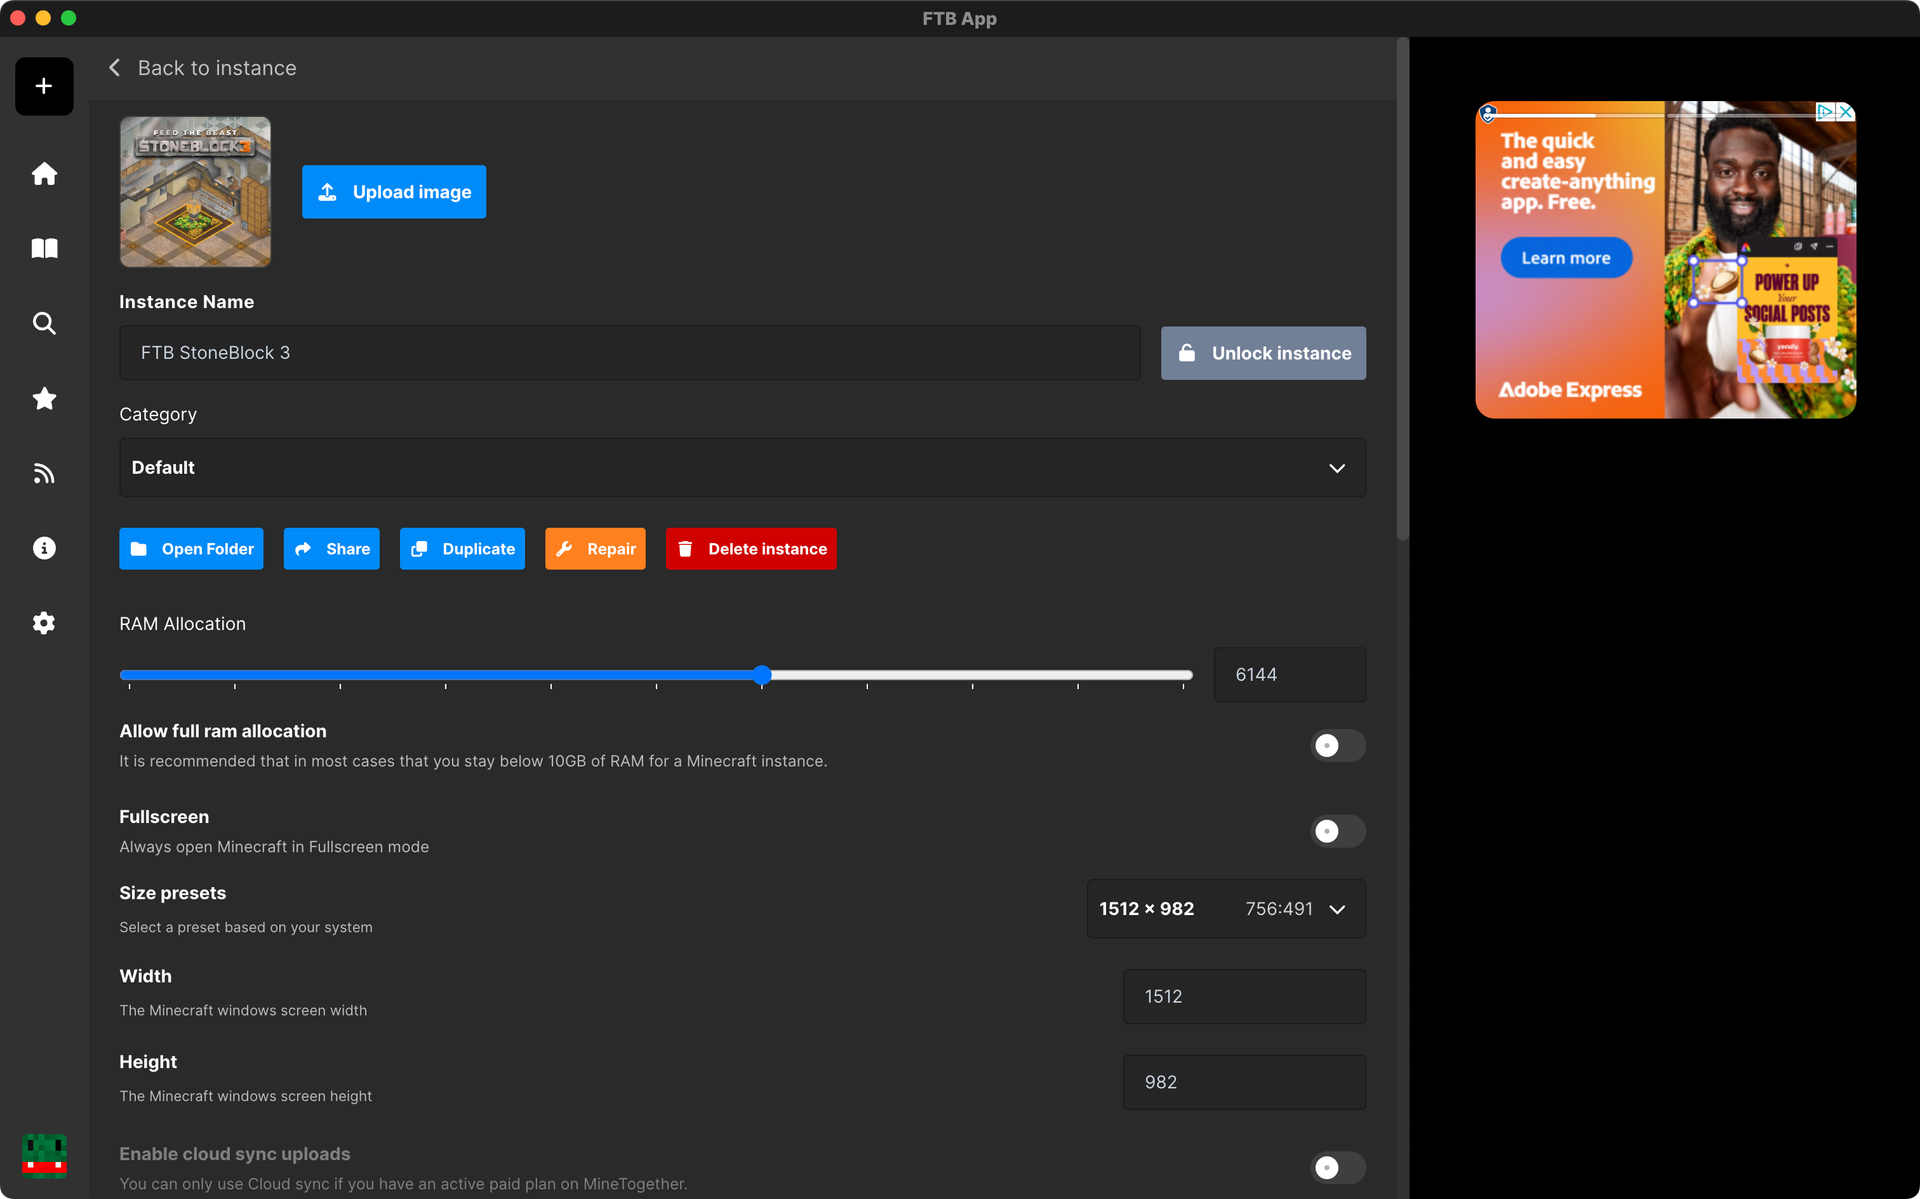The image size is (1920, 1199).
Task: Click the search icon in sidebar
Action: 44,322
